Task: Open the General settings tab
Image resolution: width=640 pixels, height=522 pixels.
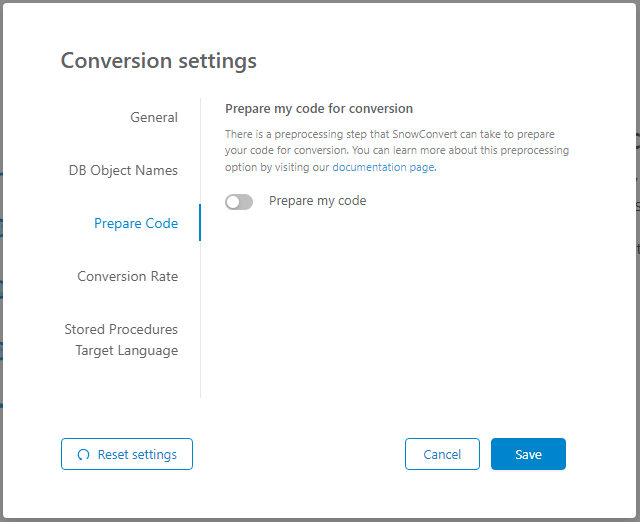Action: coord(154,117)
